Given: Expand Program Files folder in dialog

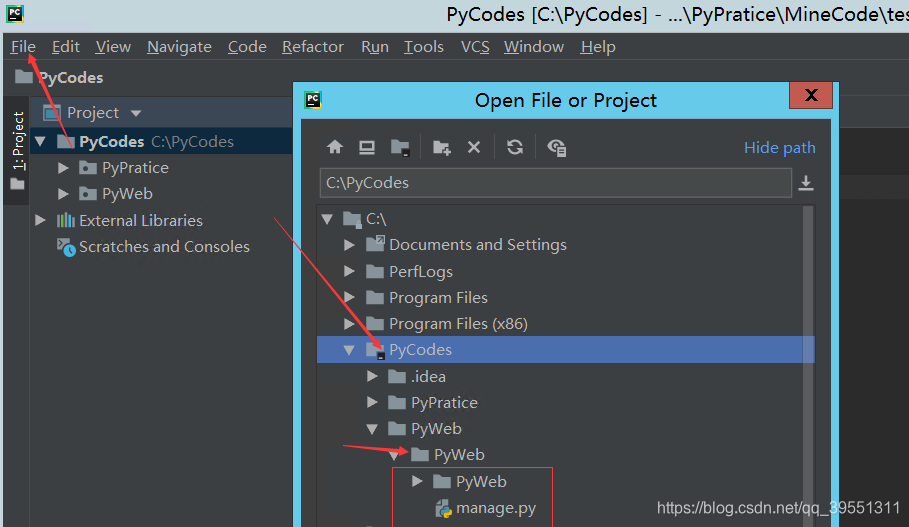Looking at the screenshot, I should coord(349,297).
